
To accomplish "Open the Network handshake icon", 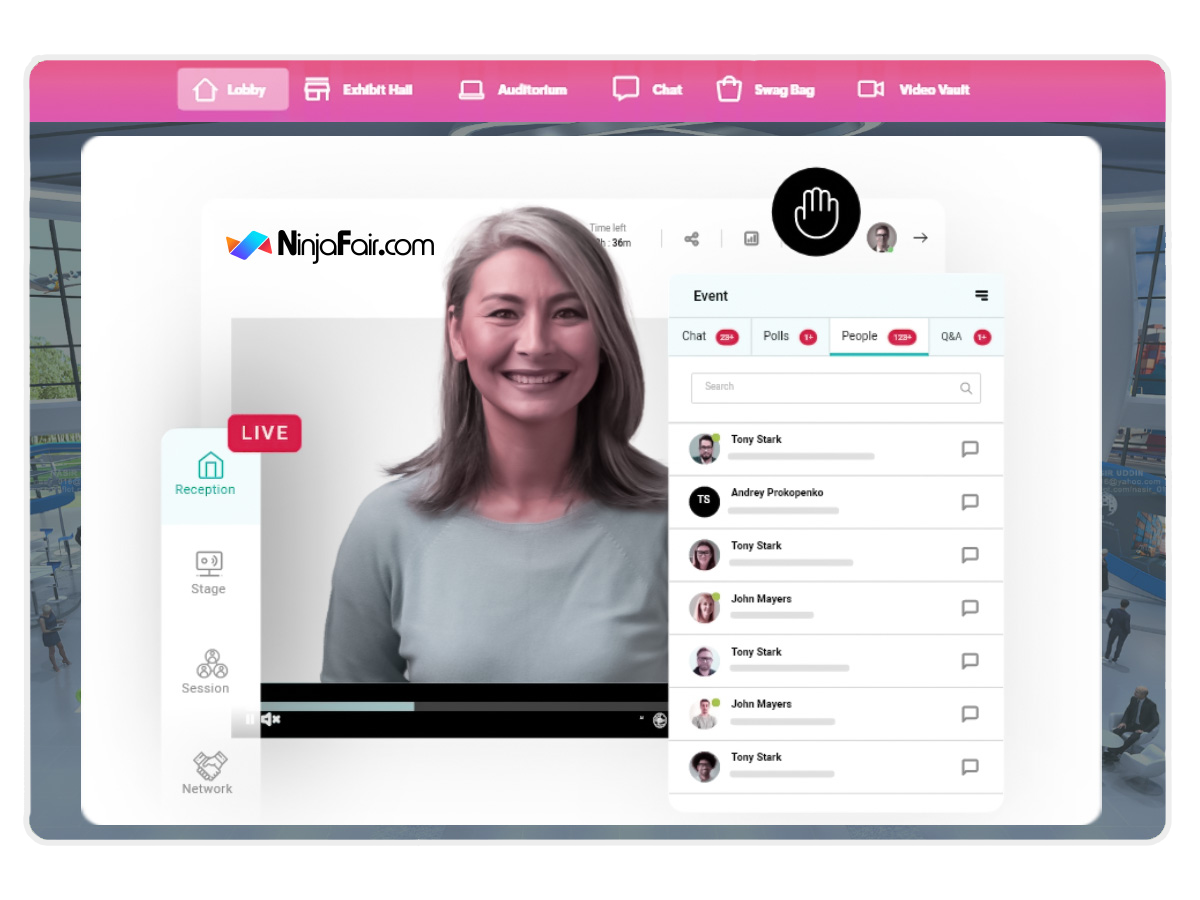I will (206, 765).
